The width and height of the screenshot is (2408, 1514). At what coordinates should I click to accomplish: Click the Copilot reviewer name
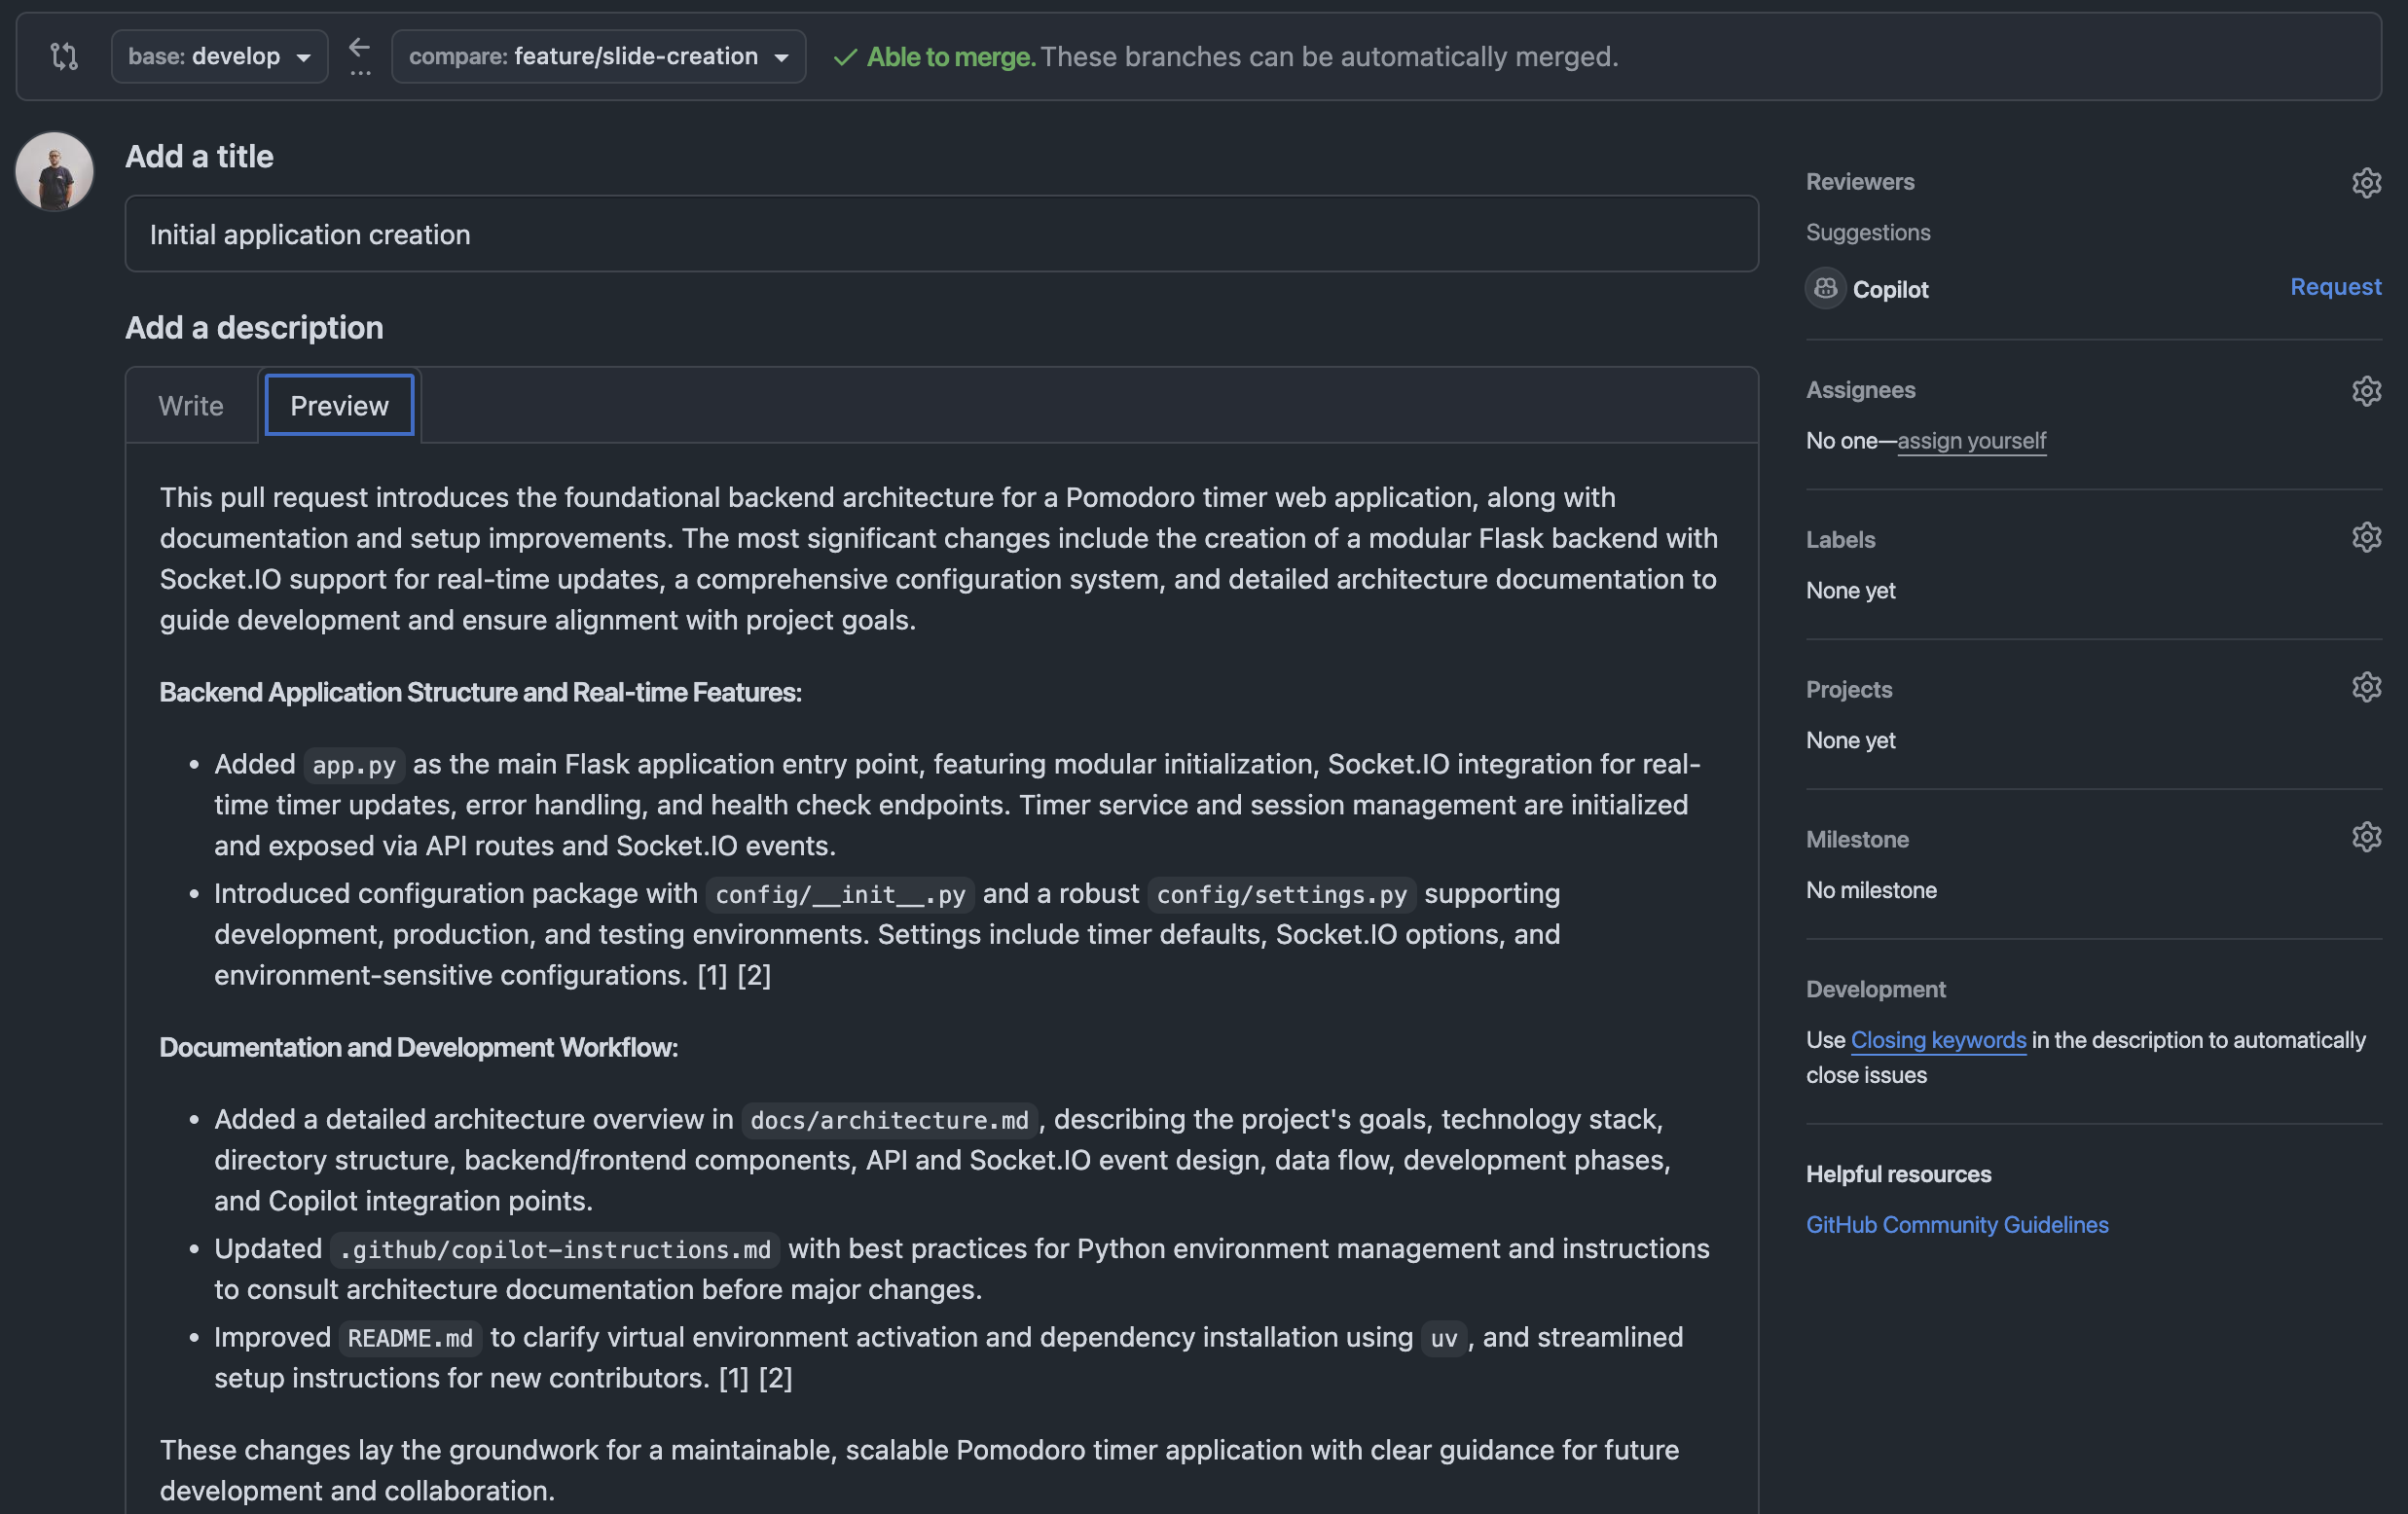[x=1890, y=290]
